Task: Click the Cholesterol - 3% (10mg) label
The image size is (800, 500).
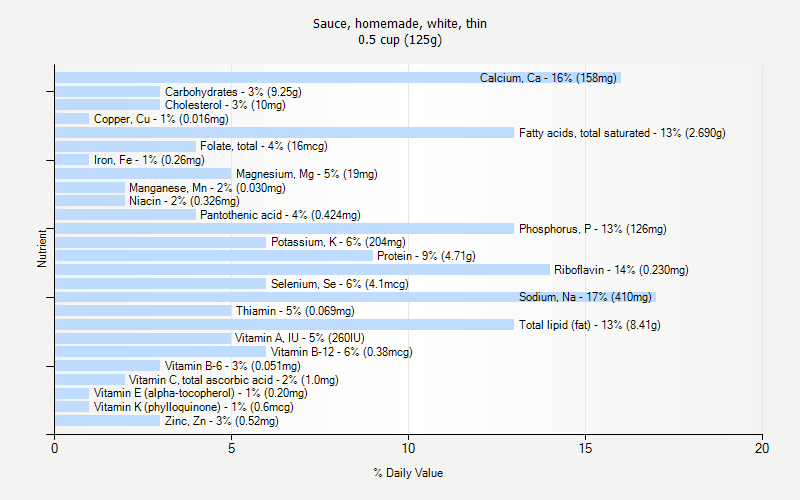Action: 225,105
